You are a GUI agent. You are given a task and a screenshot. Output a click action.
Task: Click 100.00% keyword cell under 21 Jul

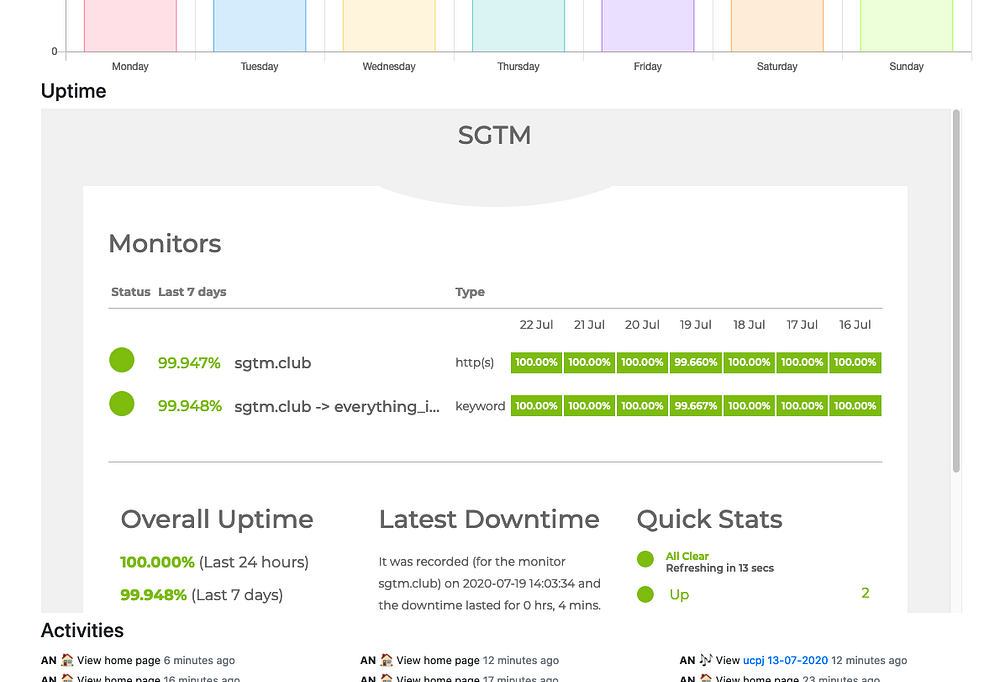[x=589, y=406]
